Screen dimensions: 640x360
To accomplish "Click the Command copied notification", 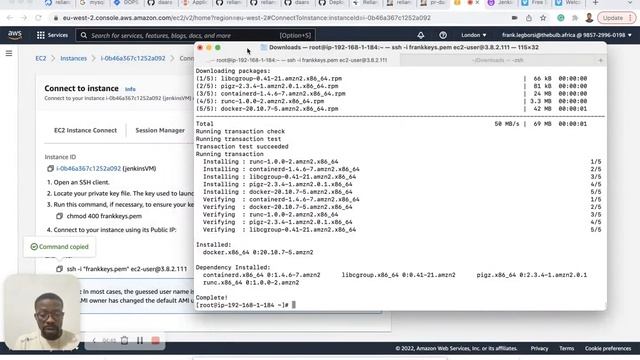I will (x=60, y=247).
